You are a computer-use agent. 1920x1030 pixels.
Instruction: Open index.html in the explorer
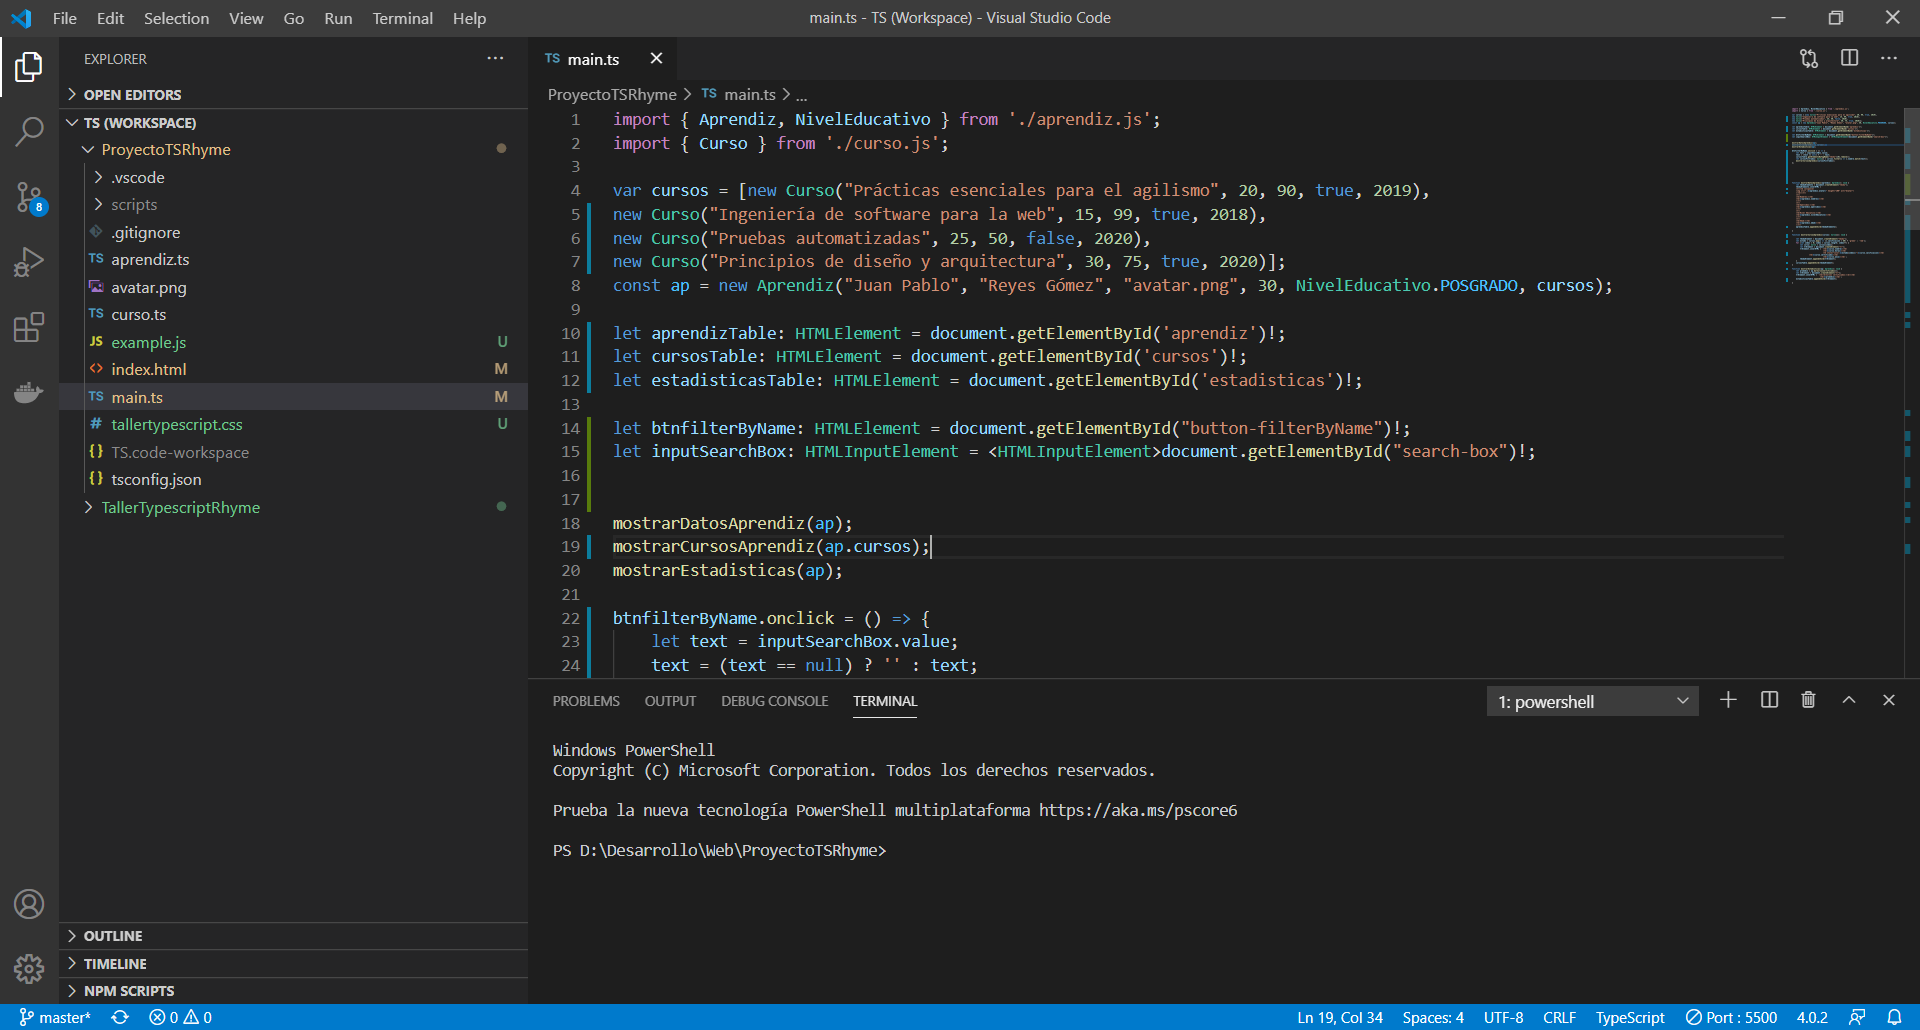coord(149,369)
